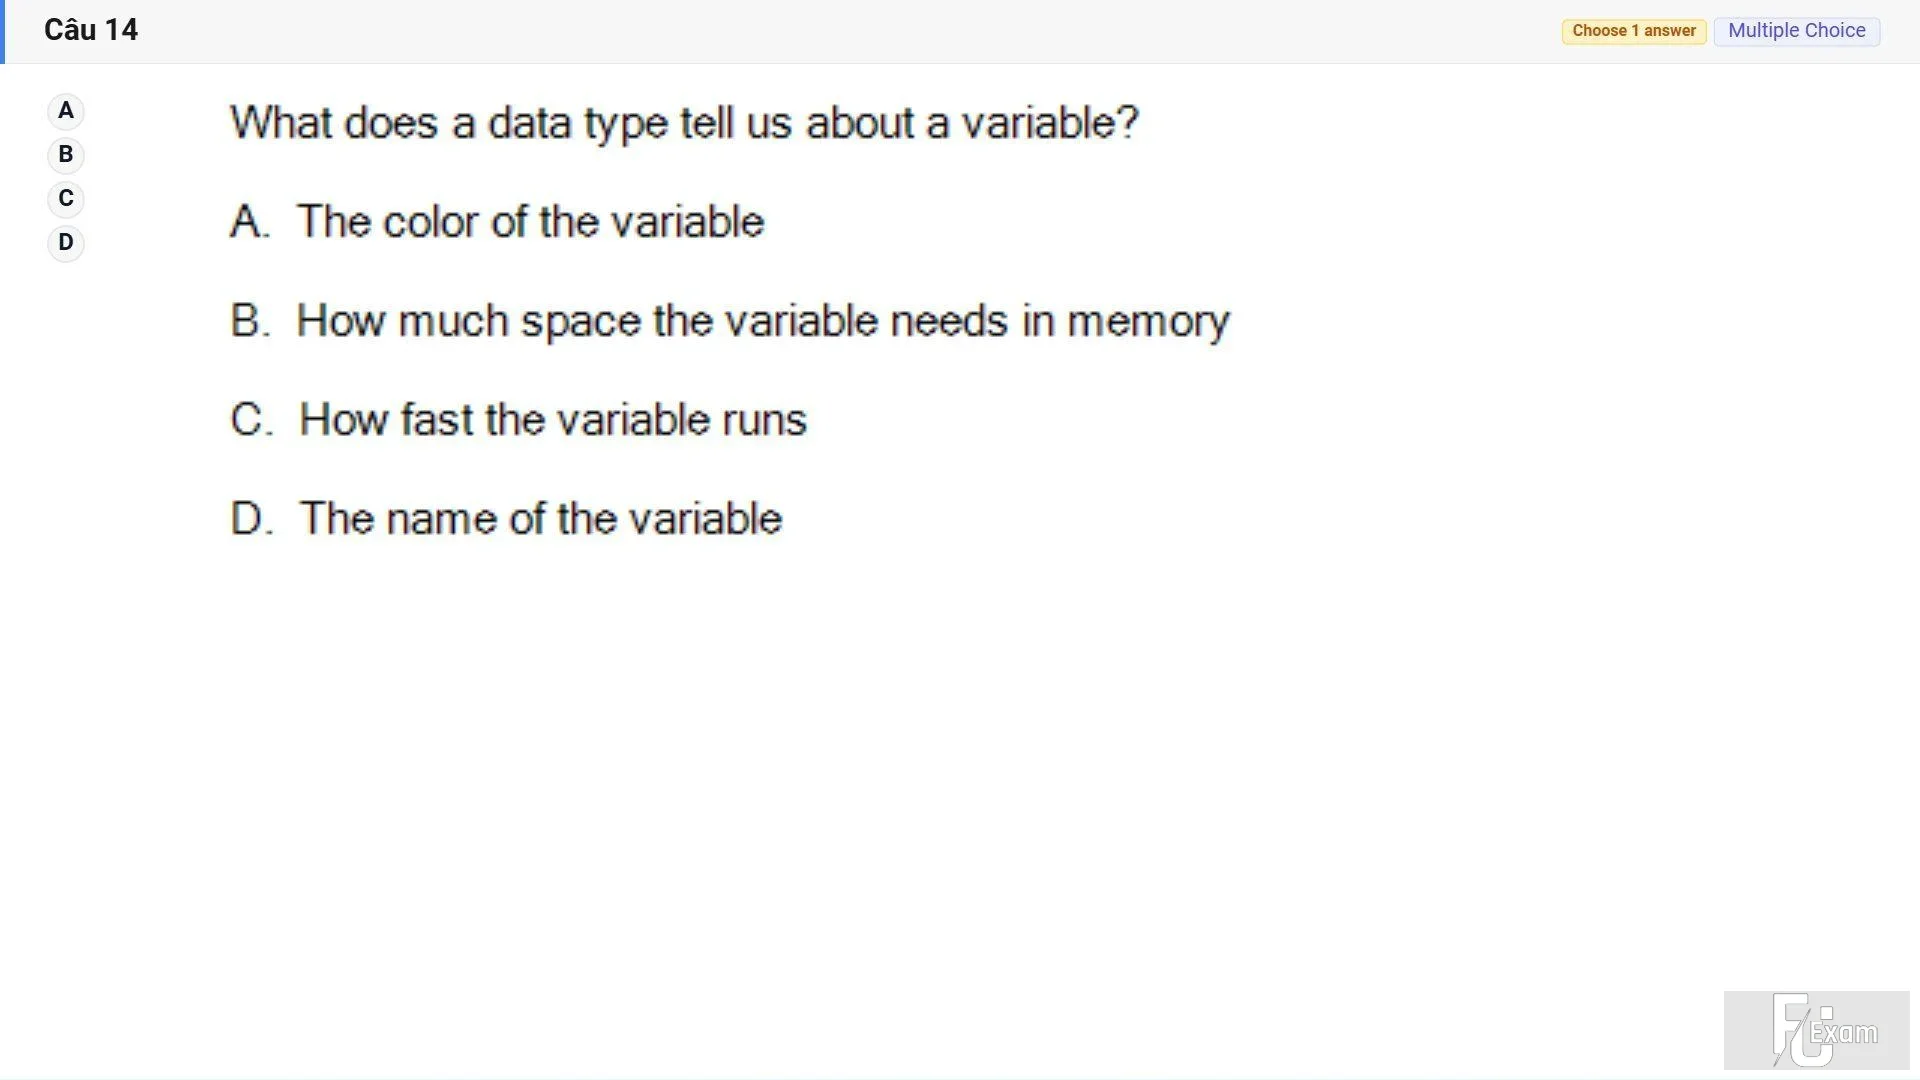Click 'The name of the variable' text
The width and height of the screenshot is (1920, 1080).
[x=541, y=518]
